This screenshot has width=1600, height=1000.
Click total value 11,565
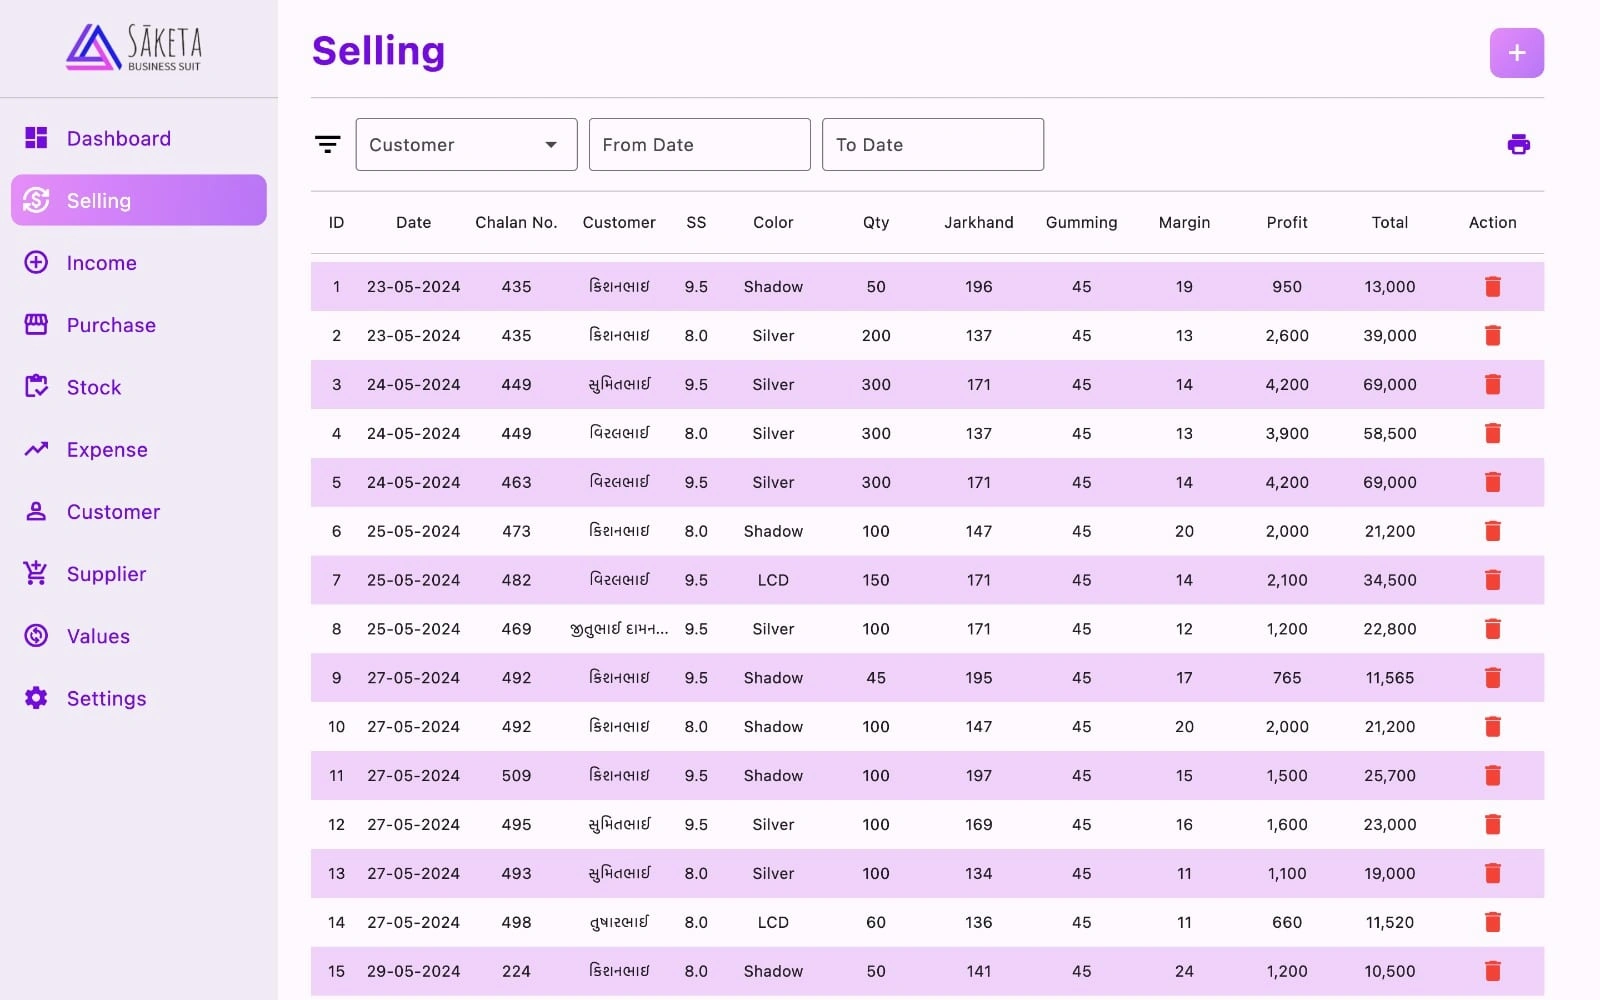[1390, 678]
